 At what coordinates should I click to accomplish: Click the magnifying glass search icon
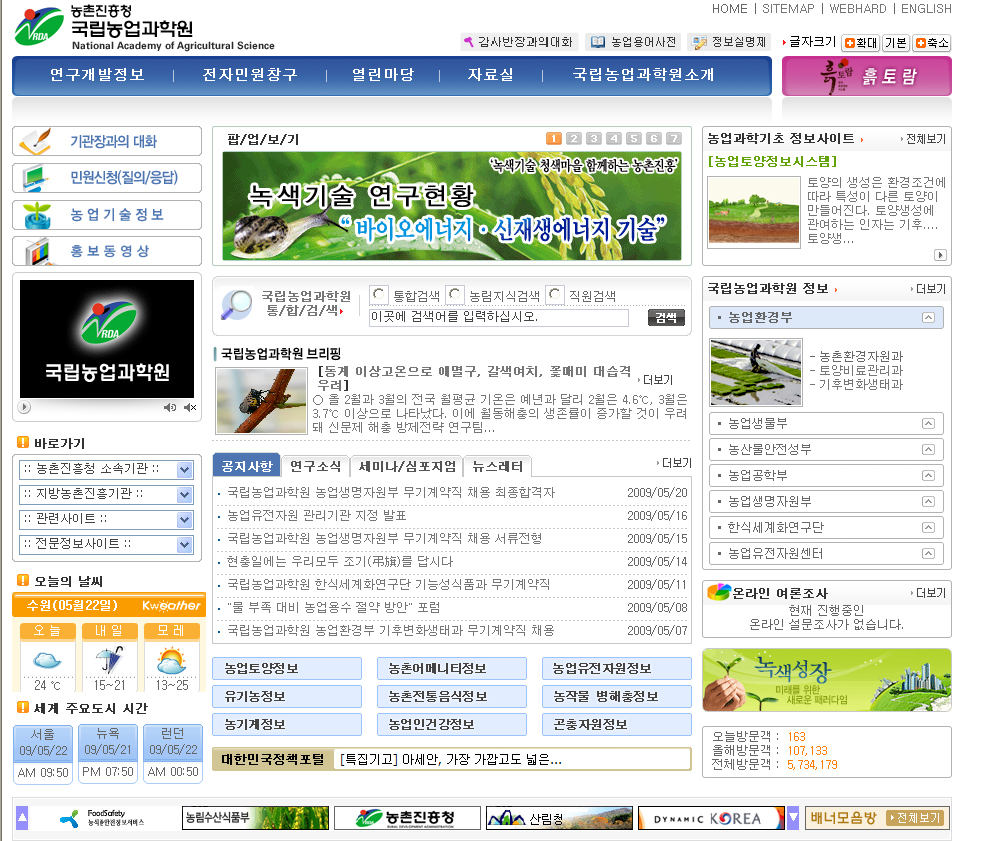pos(236,304)
